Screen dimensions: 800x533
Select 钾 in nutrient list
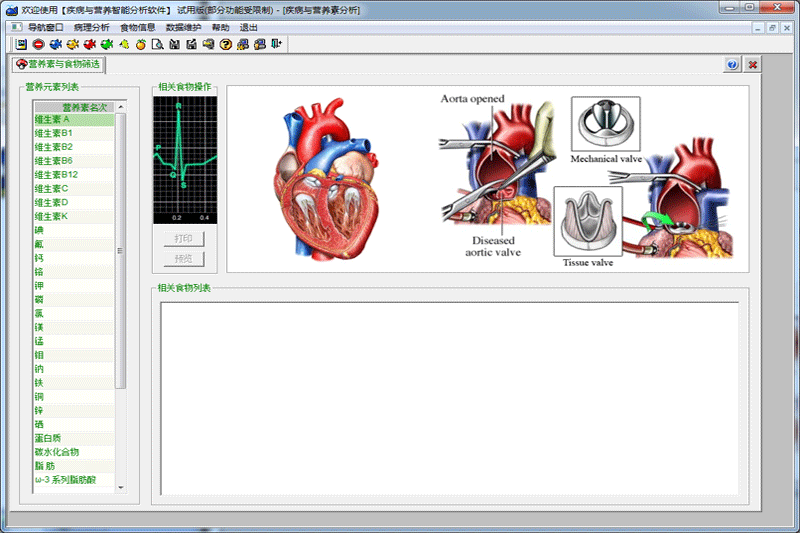coord(74,286)
